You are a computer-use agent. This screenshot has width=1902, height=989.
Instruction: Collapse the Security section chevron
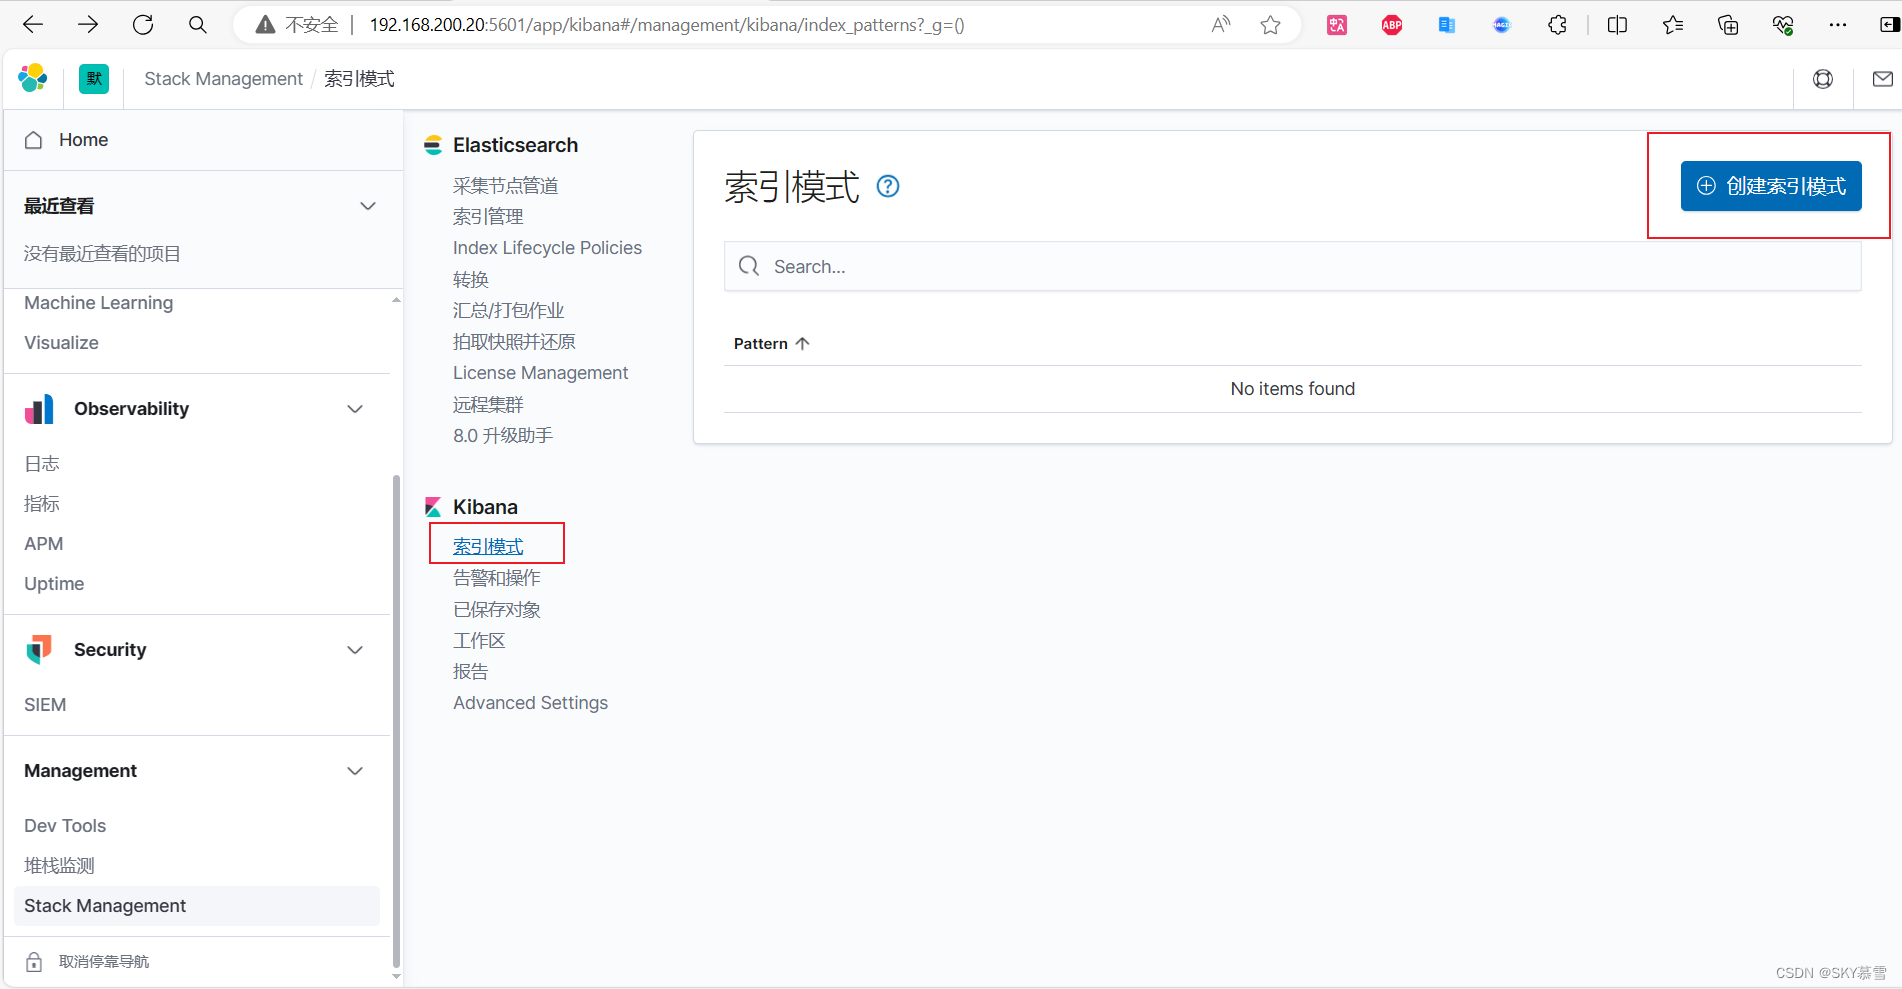pos(355,650)
